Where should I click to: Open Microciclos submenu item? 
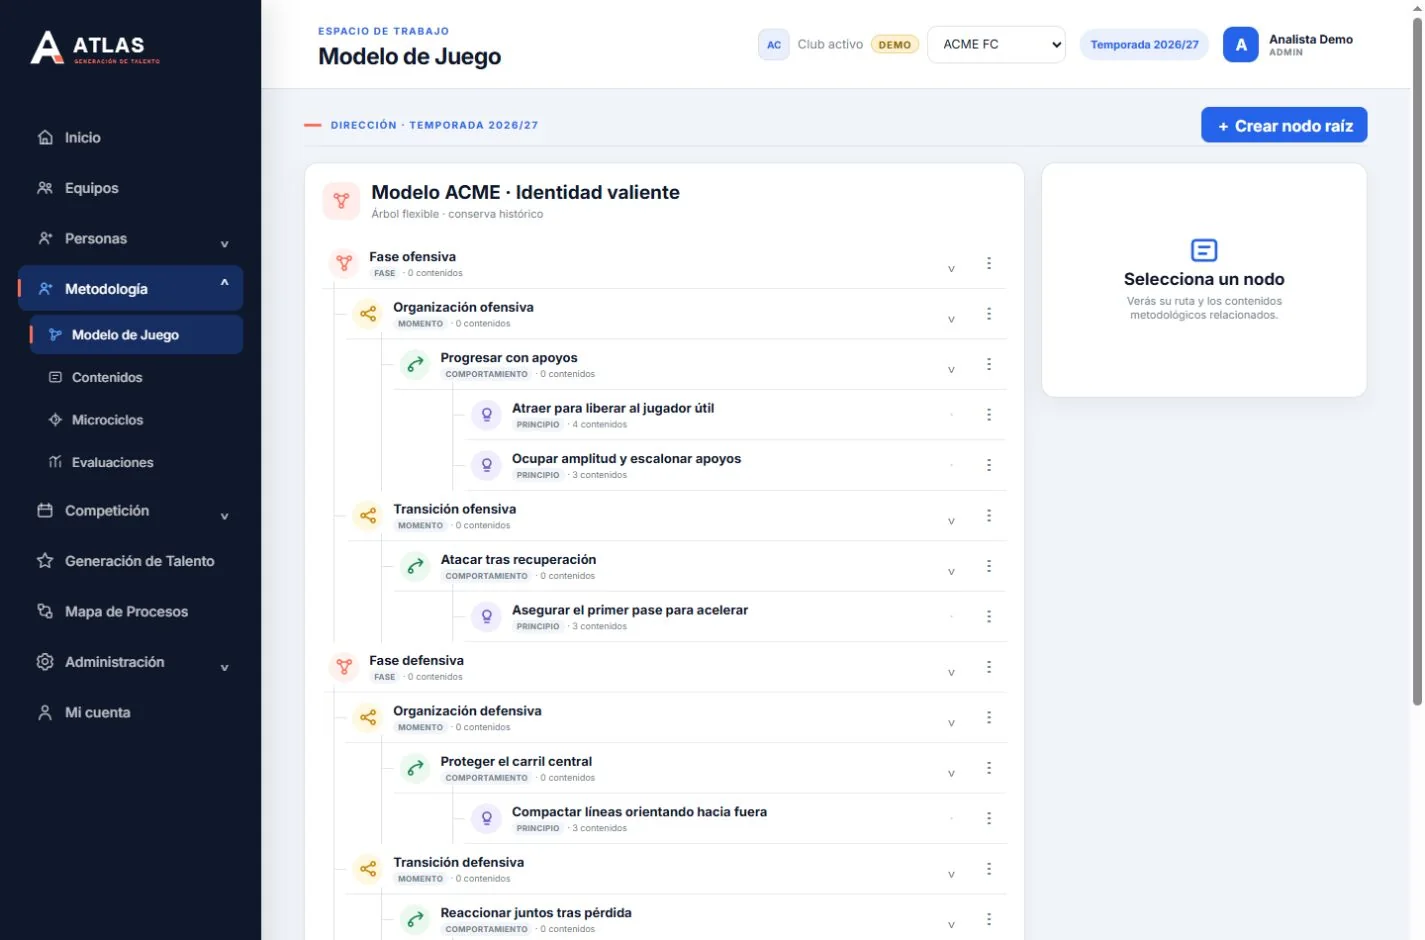136,420
